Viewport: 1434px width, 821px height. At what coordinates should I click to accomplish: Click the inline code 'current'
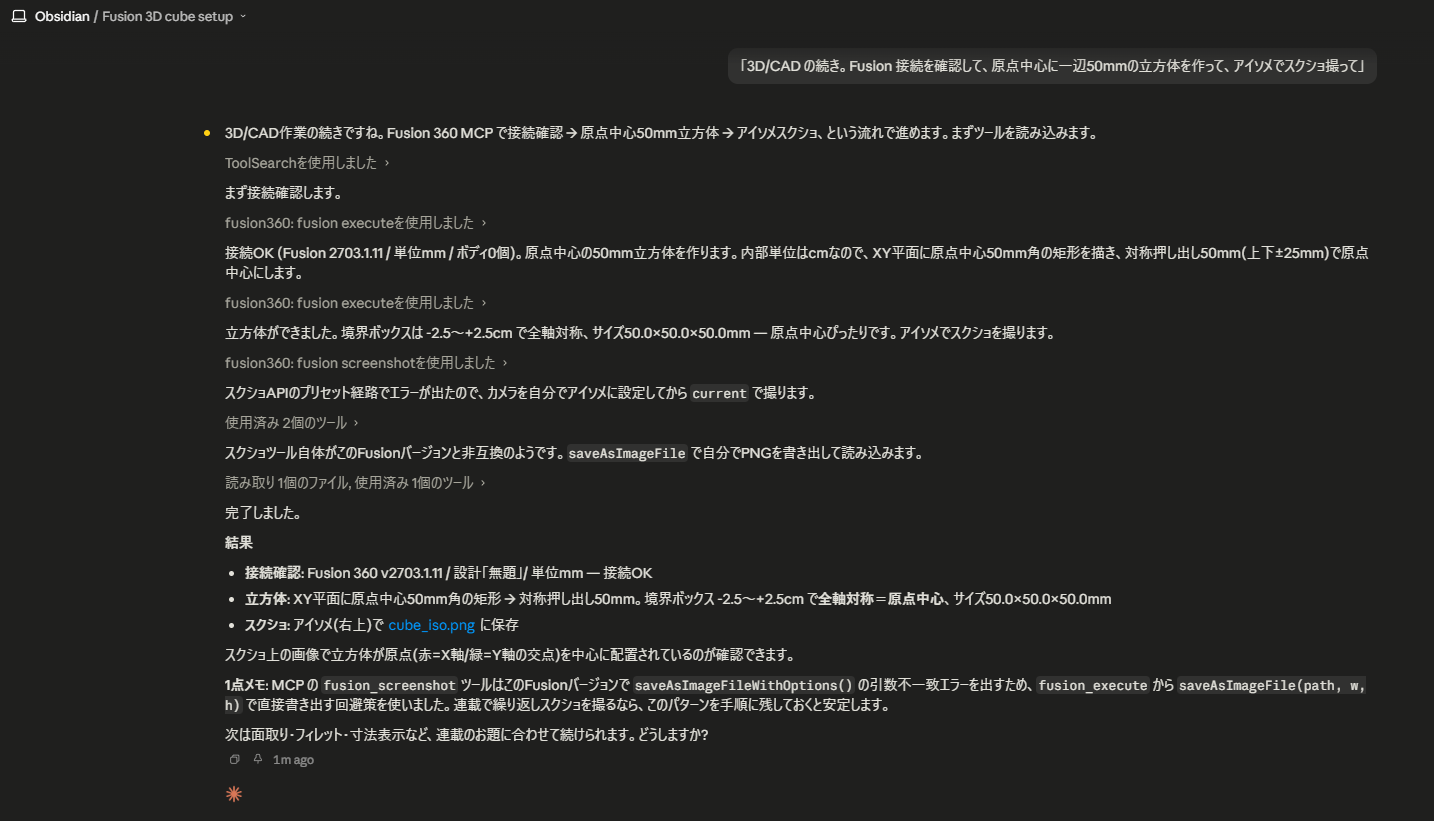pyautogui.click(x=719, y=393)
